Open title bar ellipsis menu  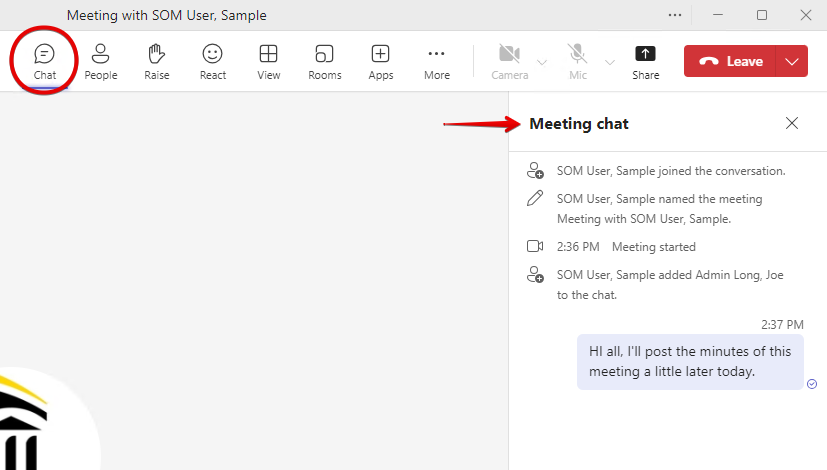point(675,15)
